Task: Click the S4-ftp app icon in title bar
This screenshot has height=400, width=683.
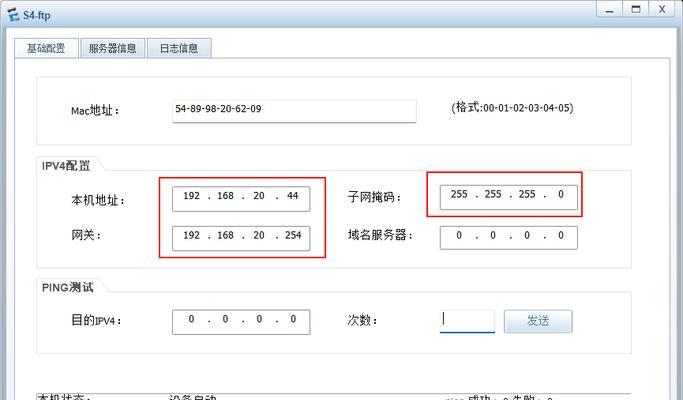Action: [14, 15]
